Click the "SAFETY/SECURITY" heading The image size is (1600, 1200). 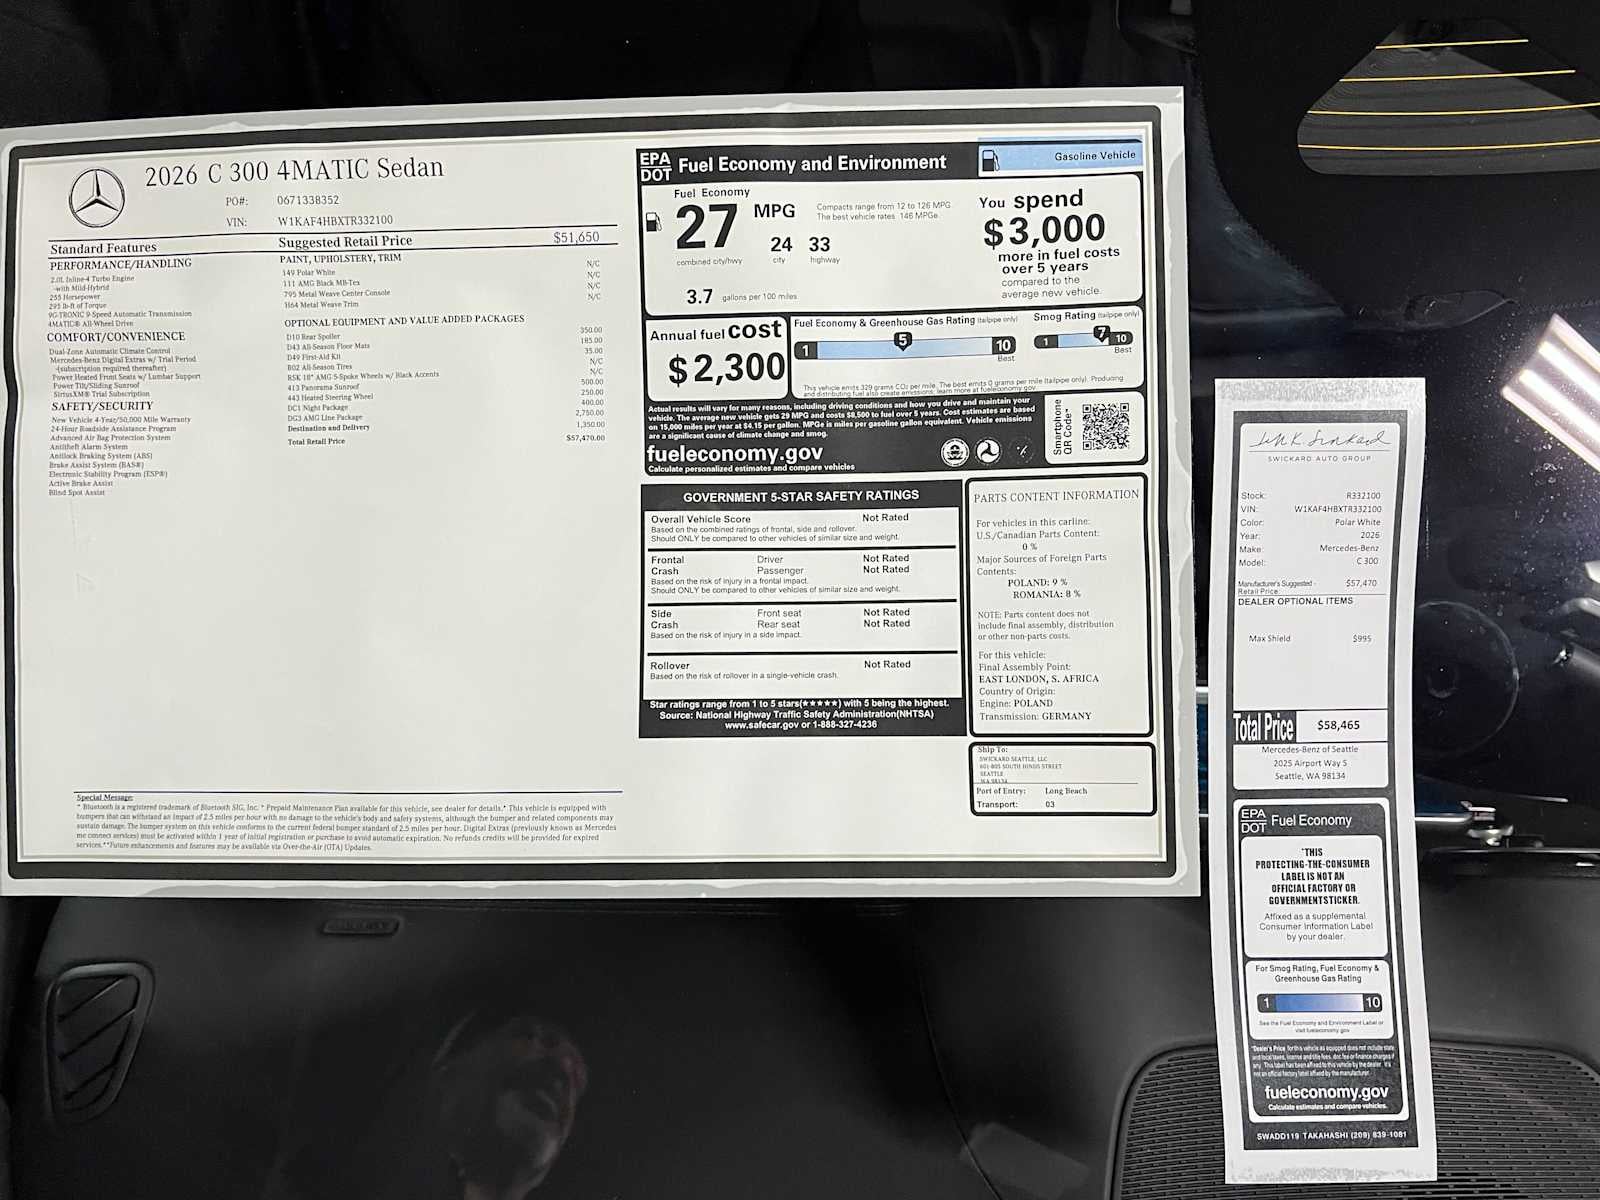pos(103,406)
